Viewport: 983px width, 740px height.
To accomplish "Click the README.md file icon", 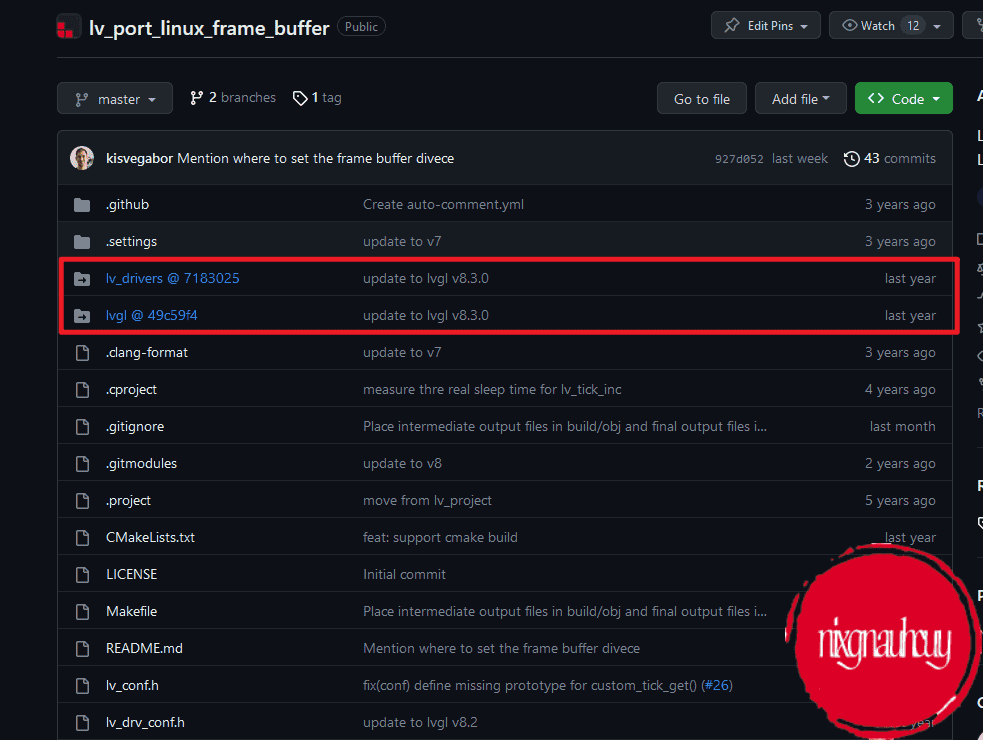I will point(82,648).
